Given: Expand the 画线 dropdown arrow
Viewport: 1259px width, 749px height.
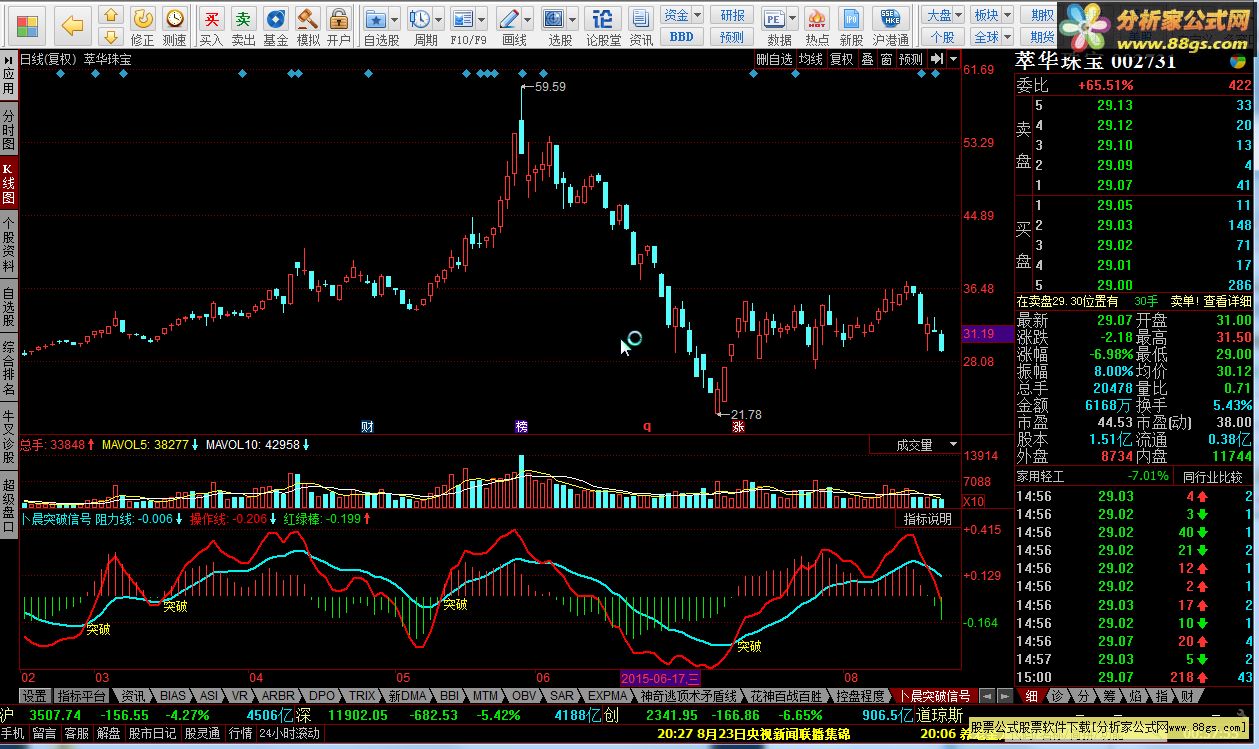Looking at the screenshot, I should point(527,19).
